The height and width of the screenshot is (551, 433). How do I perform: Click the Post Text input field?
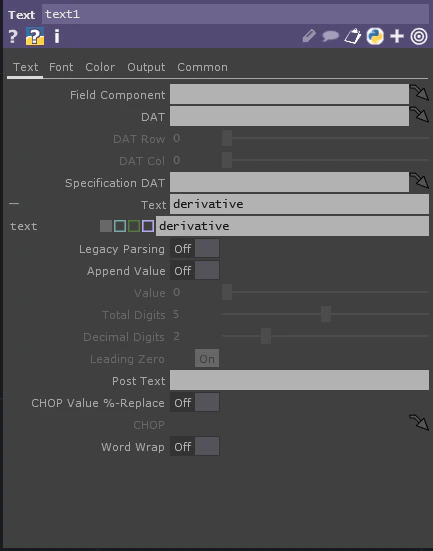point(299,380)
